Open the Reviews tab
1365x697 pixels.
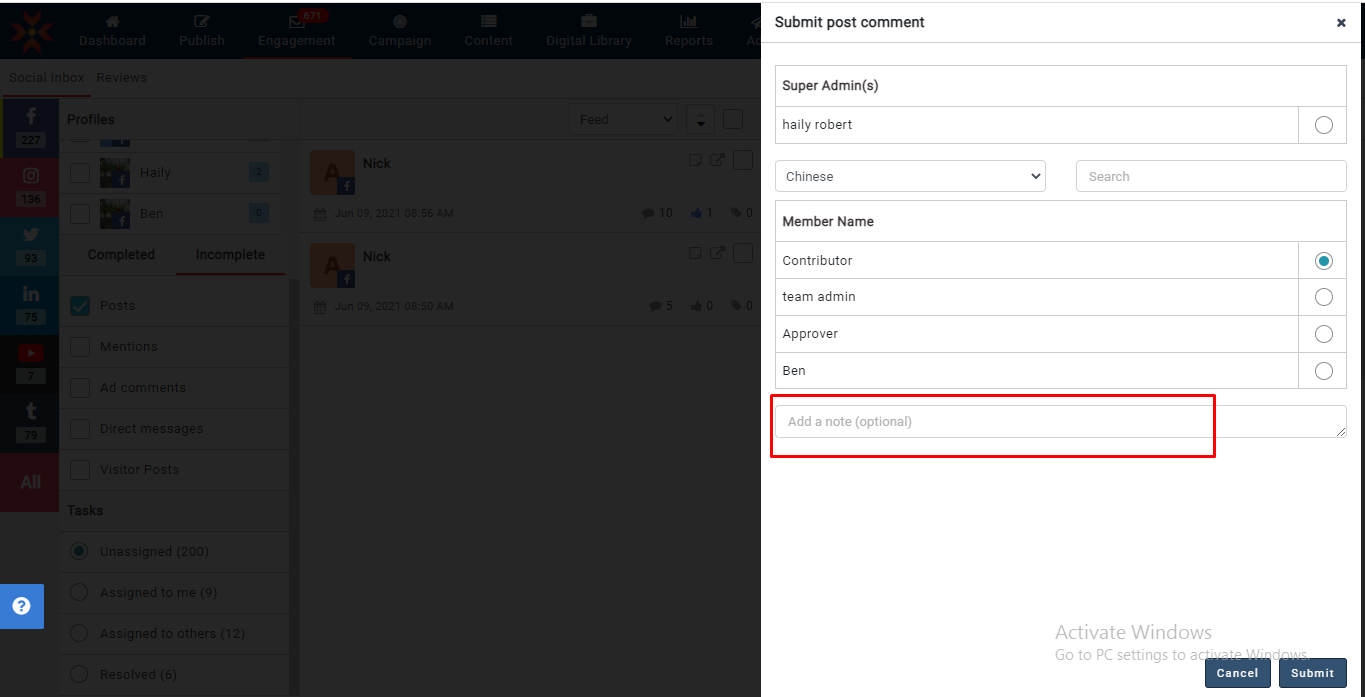(x=121, y=78)
